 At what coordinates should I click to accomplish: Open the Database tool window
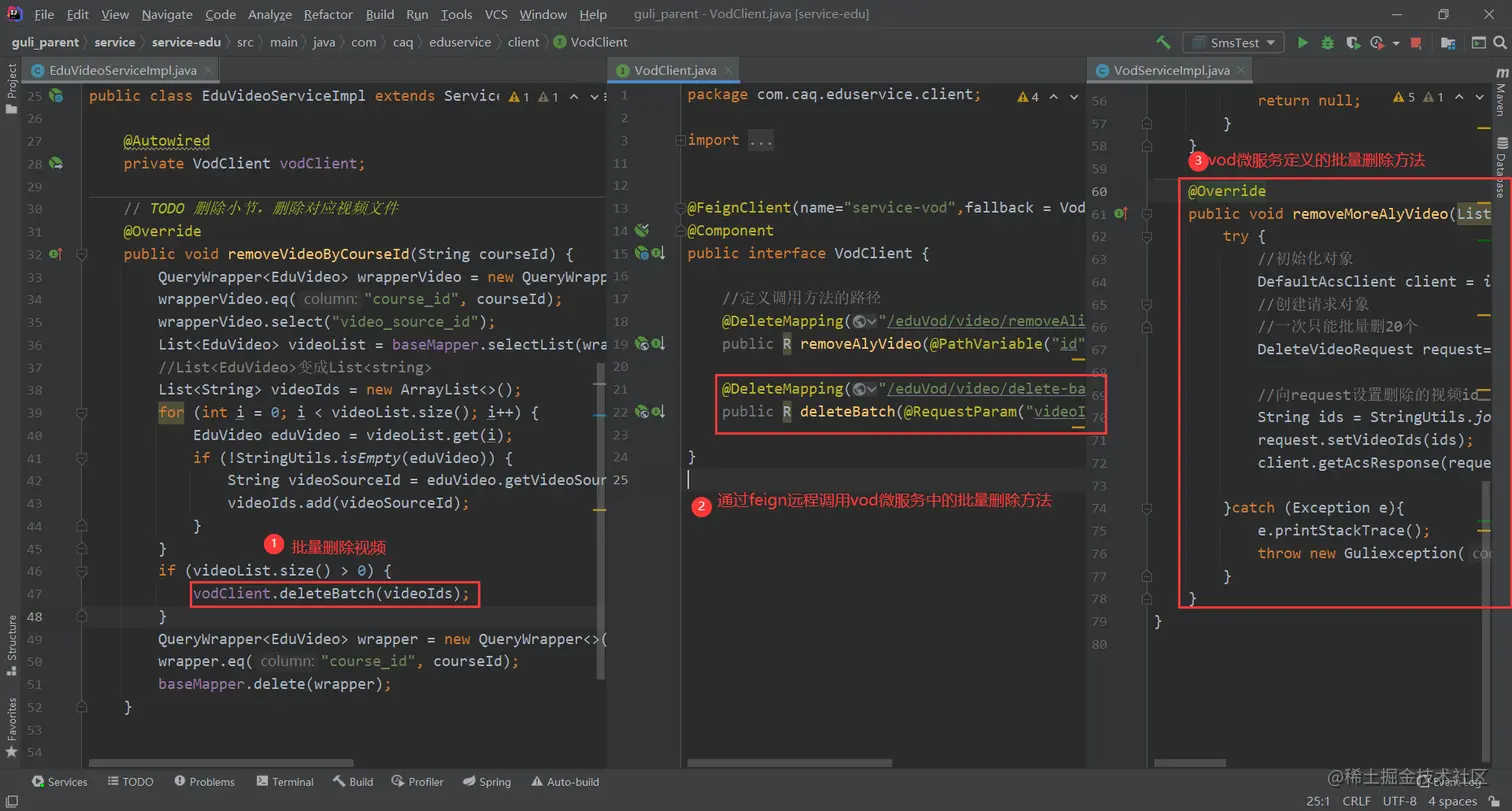point(1501,170)
